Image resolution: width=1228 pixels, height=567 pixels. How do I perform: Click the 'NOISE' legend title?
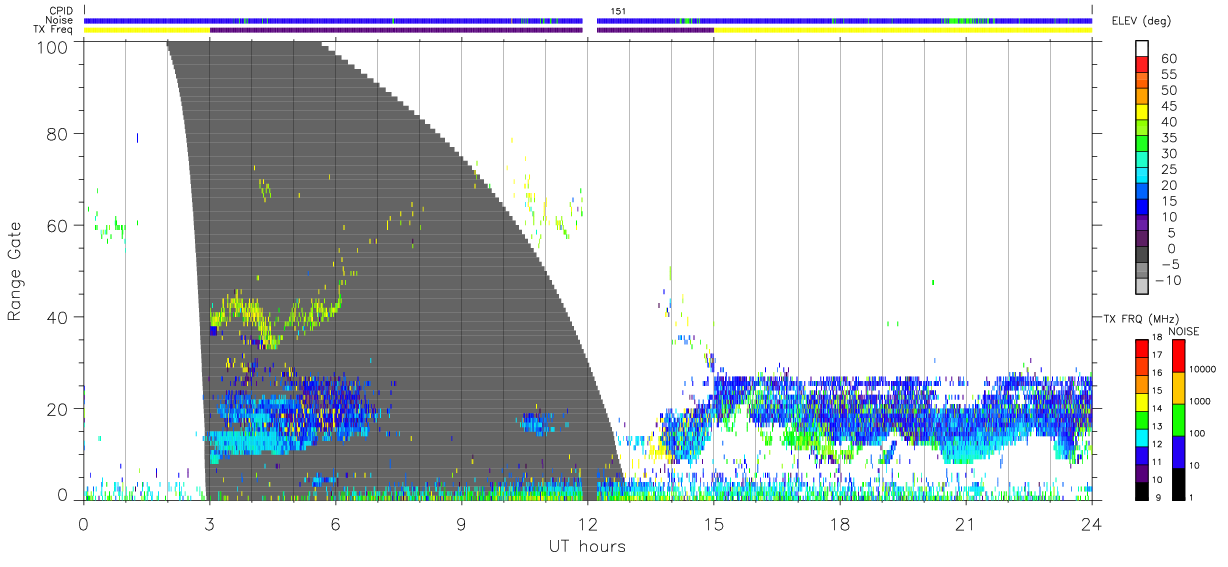(x=1183, y=331)
